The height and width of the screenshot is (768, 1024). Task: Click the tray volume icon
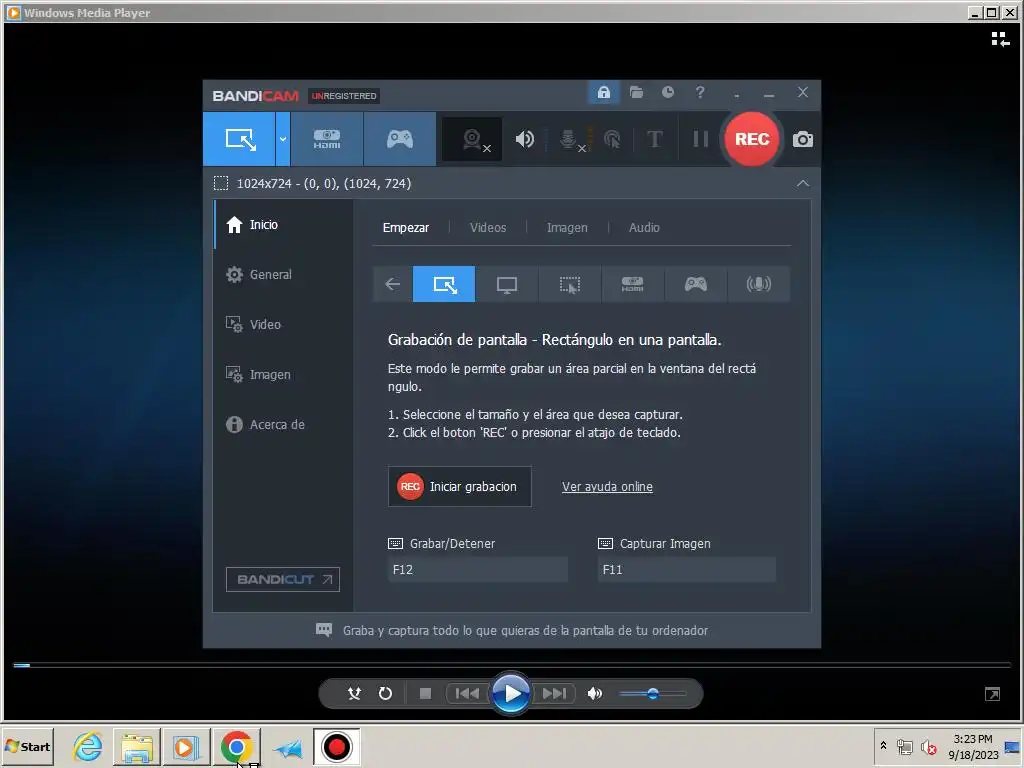tap(928, 746)
